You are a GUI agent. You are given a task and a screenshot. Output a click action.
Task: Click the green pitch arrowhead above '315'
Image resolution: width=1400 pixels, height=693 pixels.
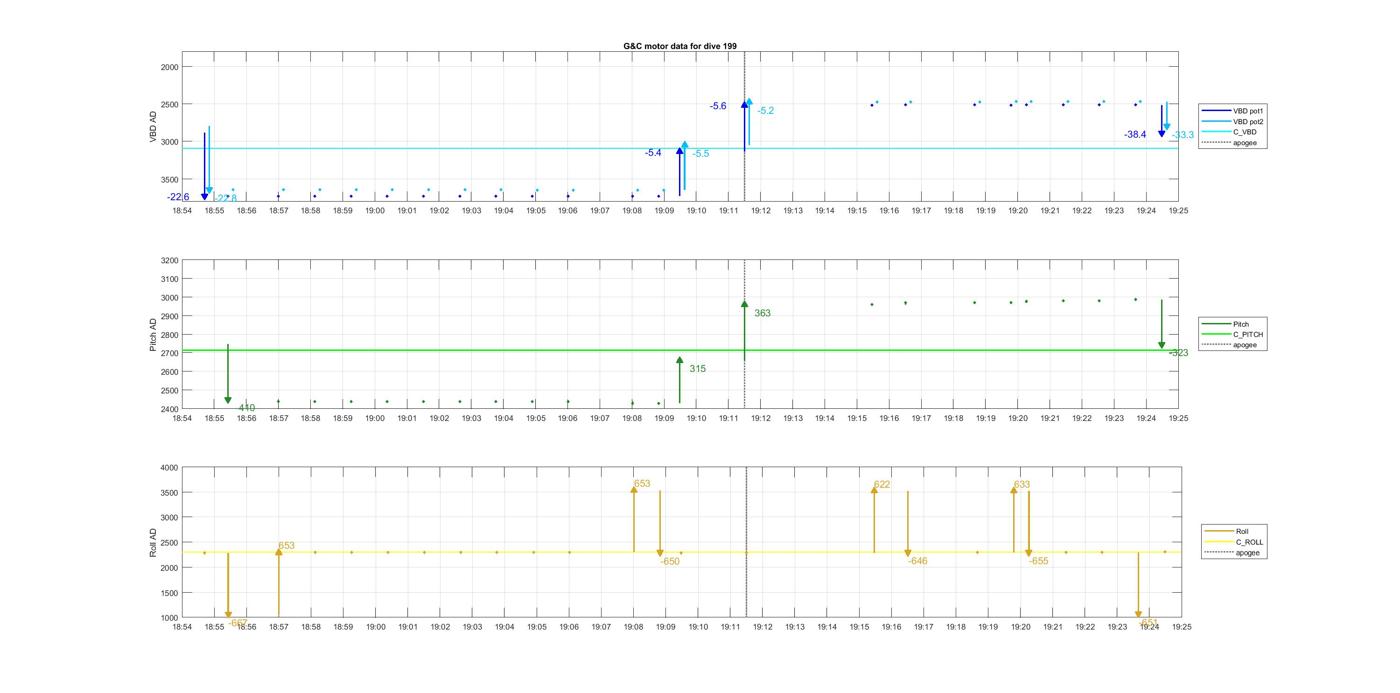[x=680, y=360]
